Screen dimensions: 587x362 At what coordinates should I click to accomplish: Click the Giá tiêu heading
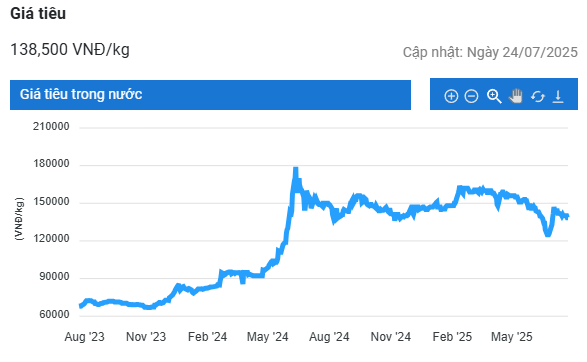click(38, 13)
